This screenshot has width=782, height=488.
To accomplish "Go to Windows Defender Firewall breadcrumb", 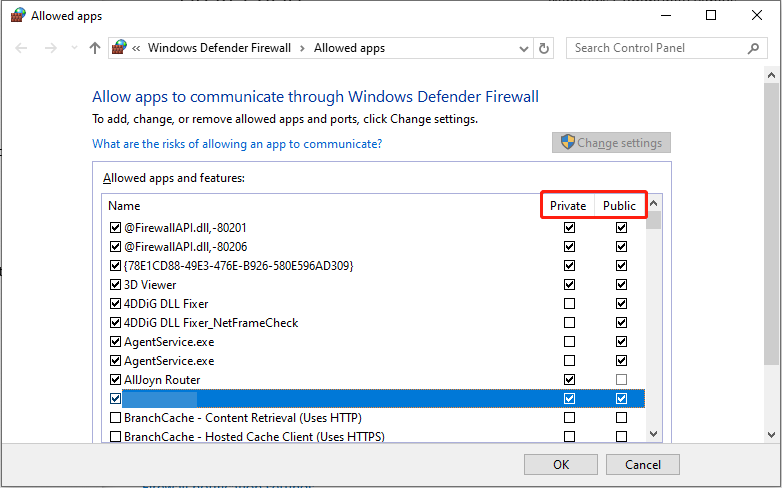I will (219, 48).
